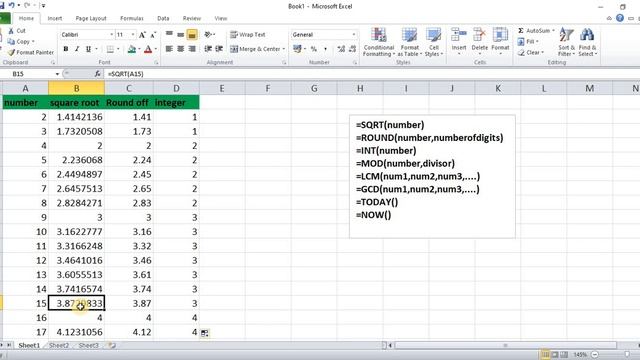
Task: Toggle Align Text Left
Action: (169, 49)
